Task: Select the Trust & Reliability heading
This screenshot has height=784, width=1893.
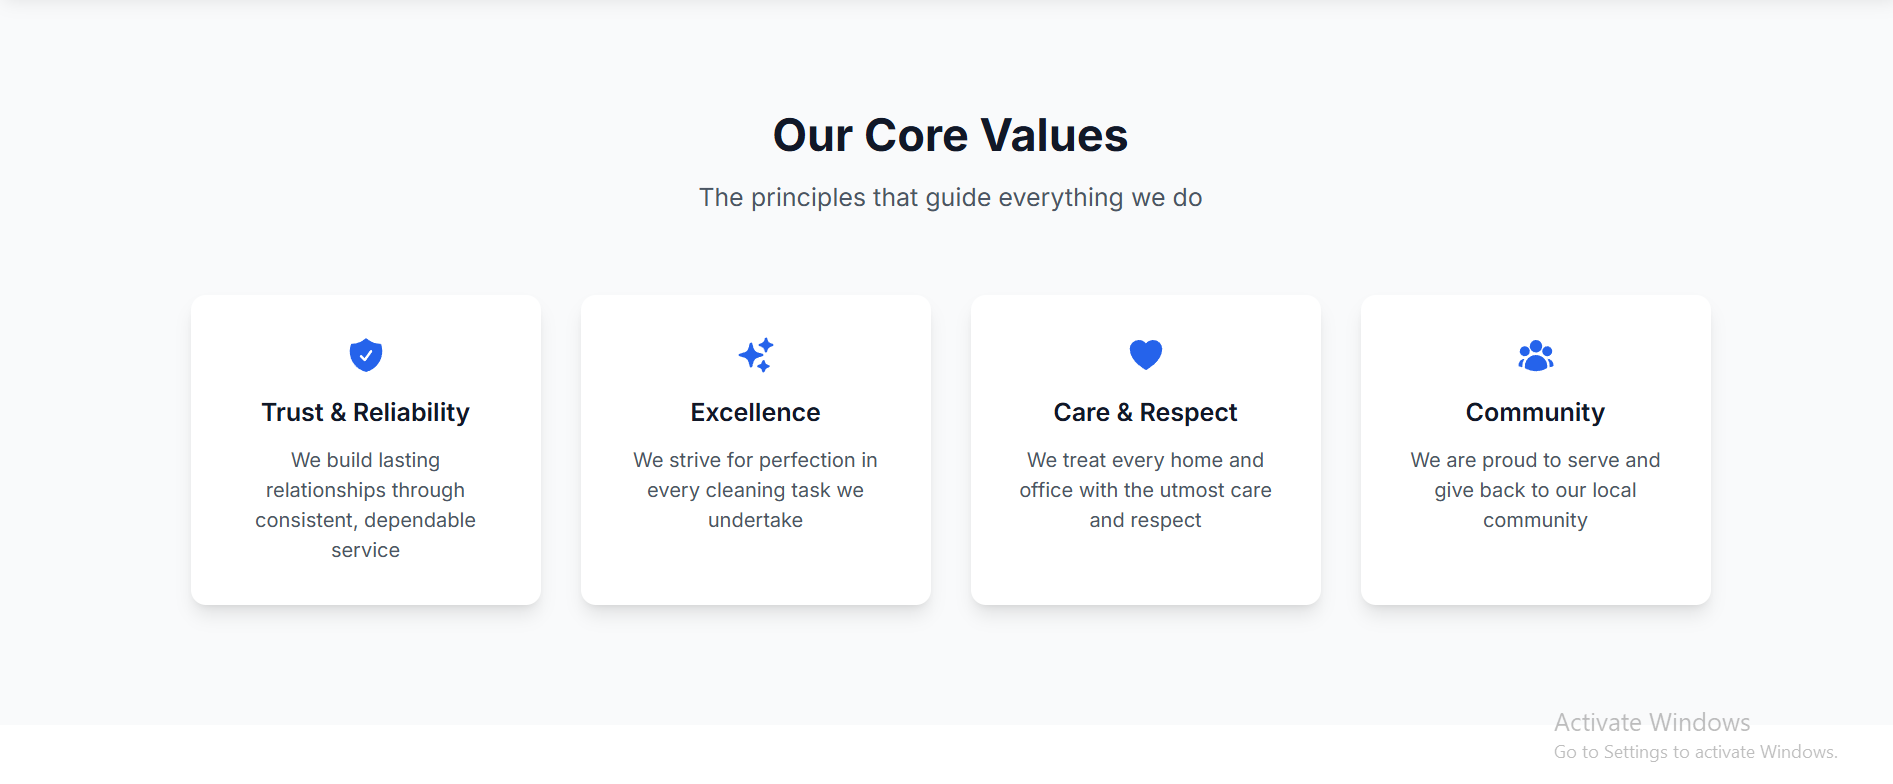Action: (x=366, y=412)
